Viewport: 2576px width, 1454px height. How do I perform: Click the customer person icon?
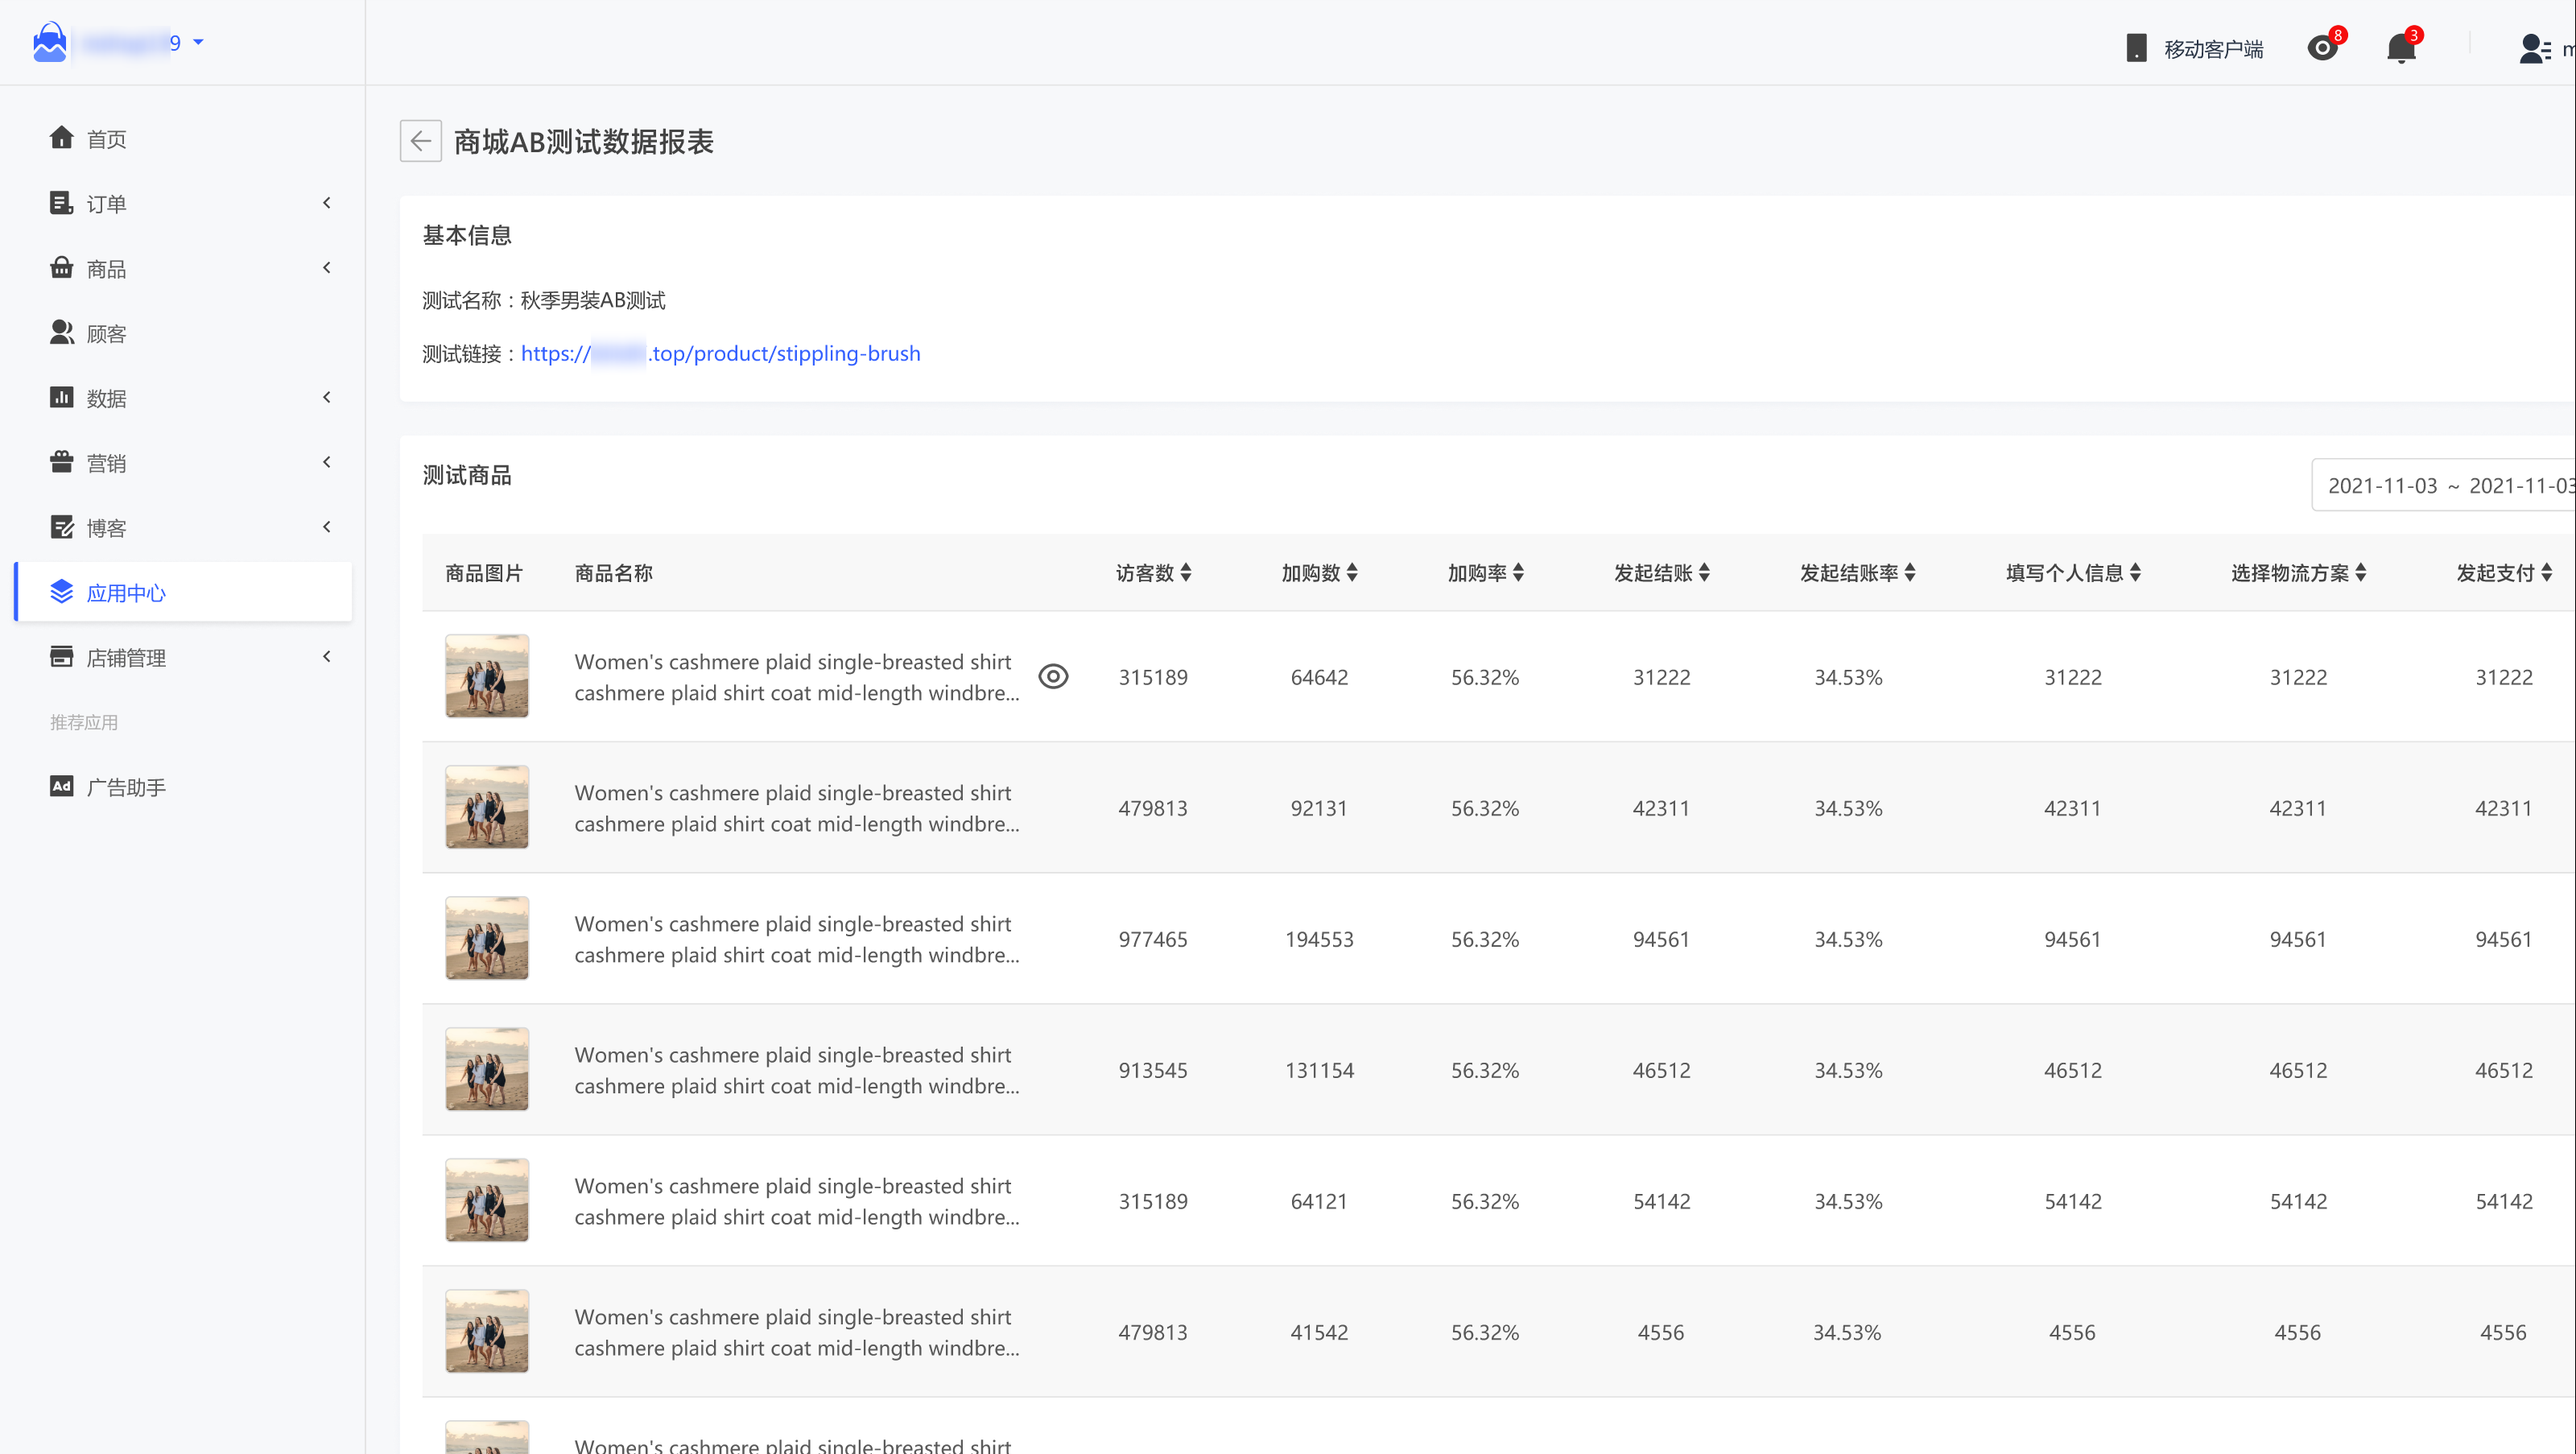[61, 332]
